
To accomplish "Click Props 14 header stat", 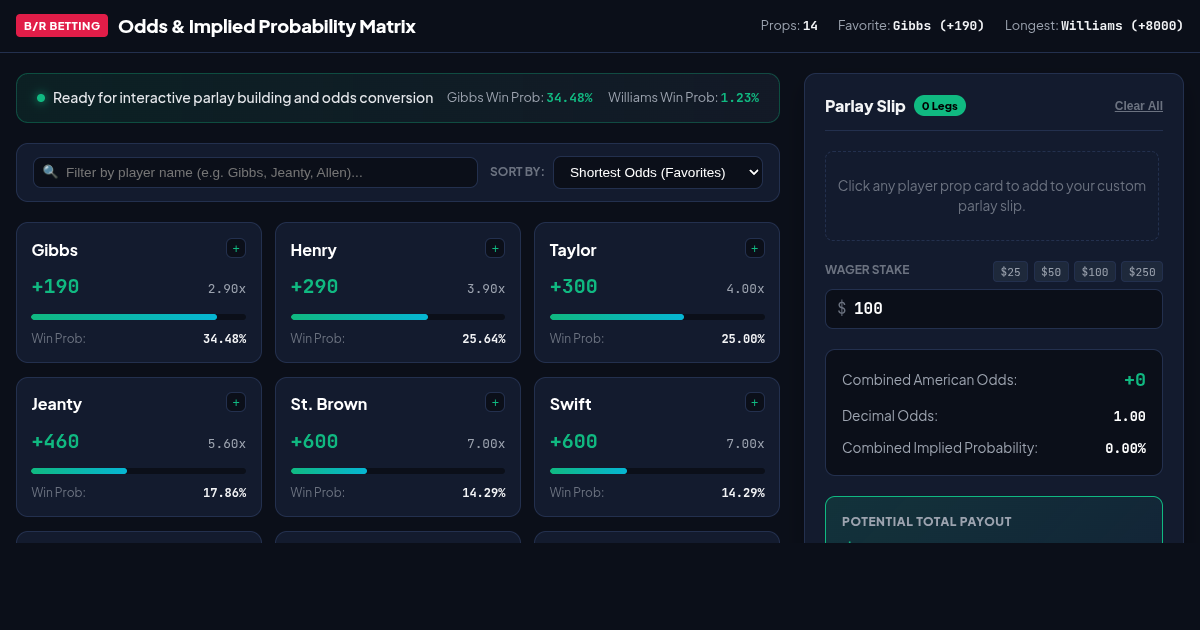I will pos(789,26).
